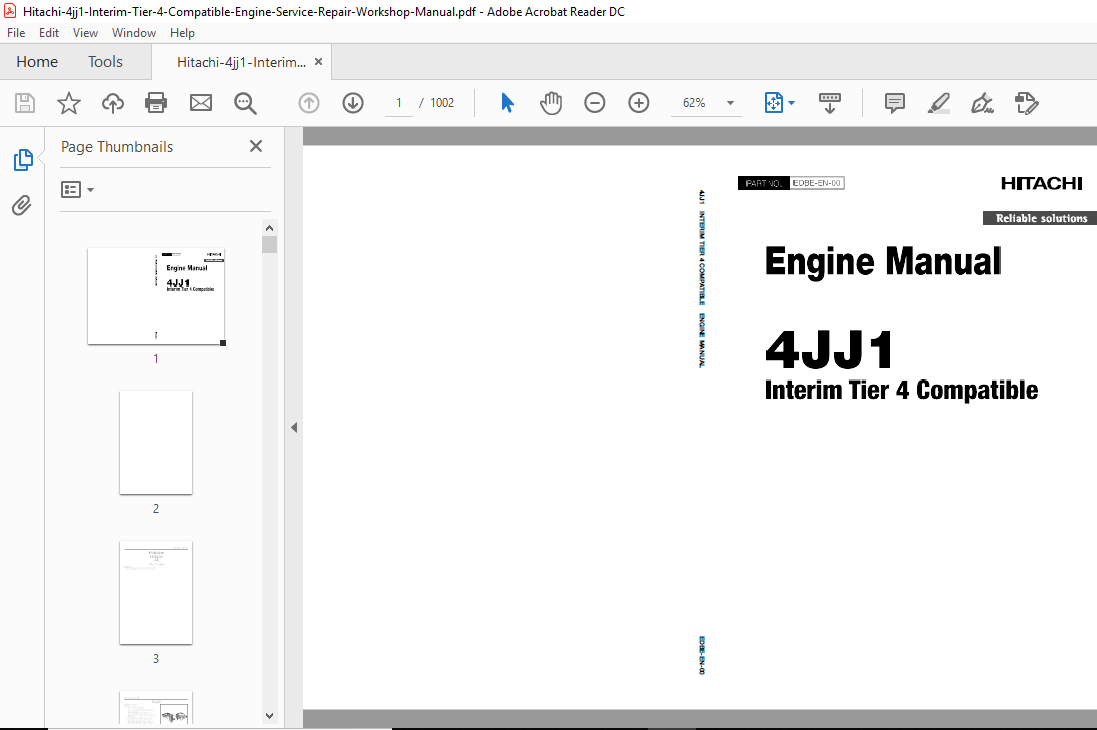Viewport: 1097px width, 730px height.
Task: Open the find text search icon
Action: tap(245, 103)
